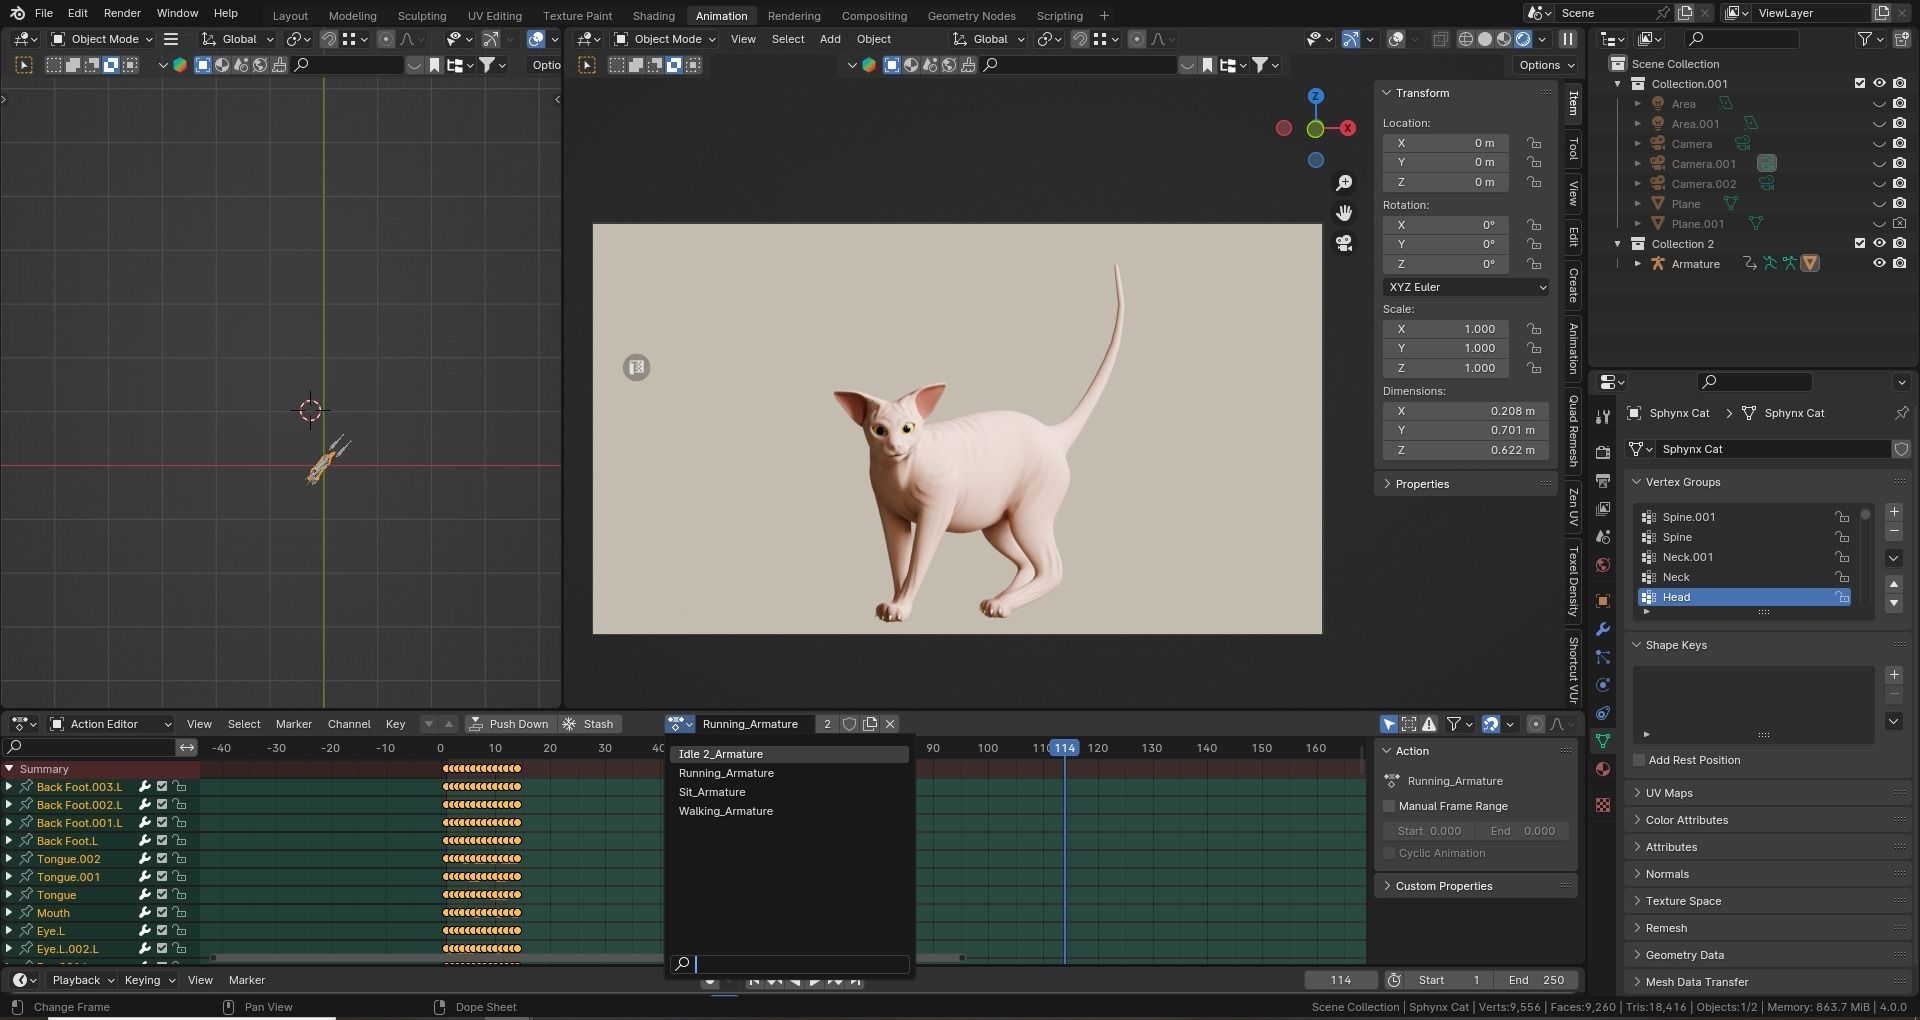Switch to rendered viewport shading
Screen dimensions: 1920x1020
(x=1523, y=39)
